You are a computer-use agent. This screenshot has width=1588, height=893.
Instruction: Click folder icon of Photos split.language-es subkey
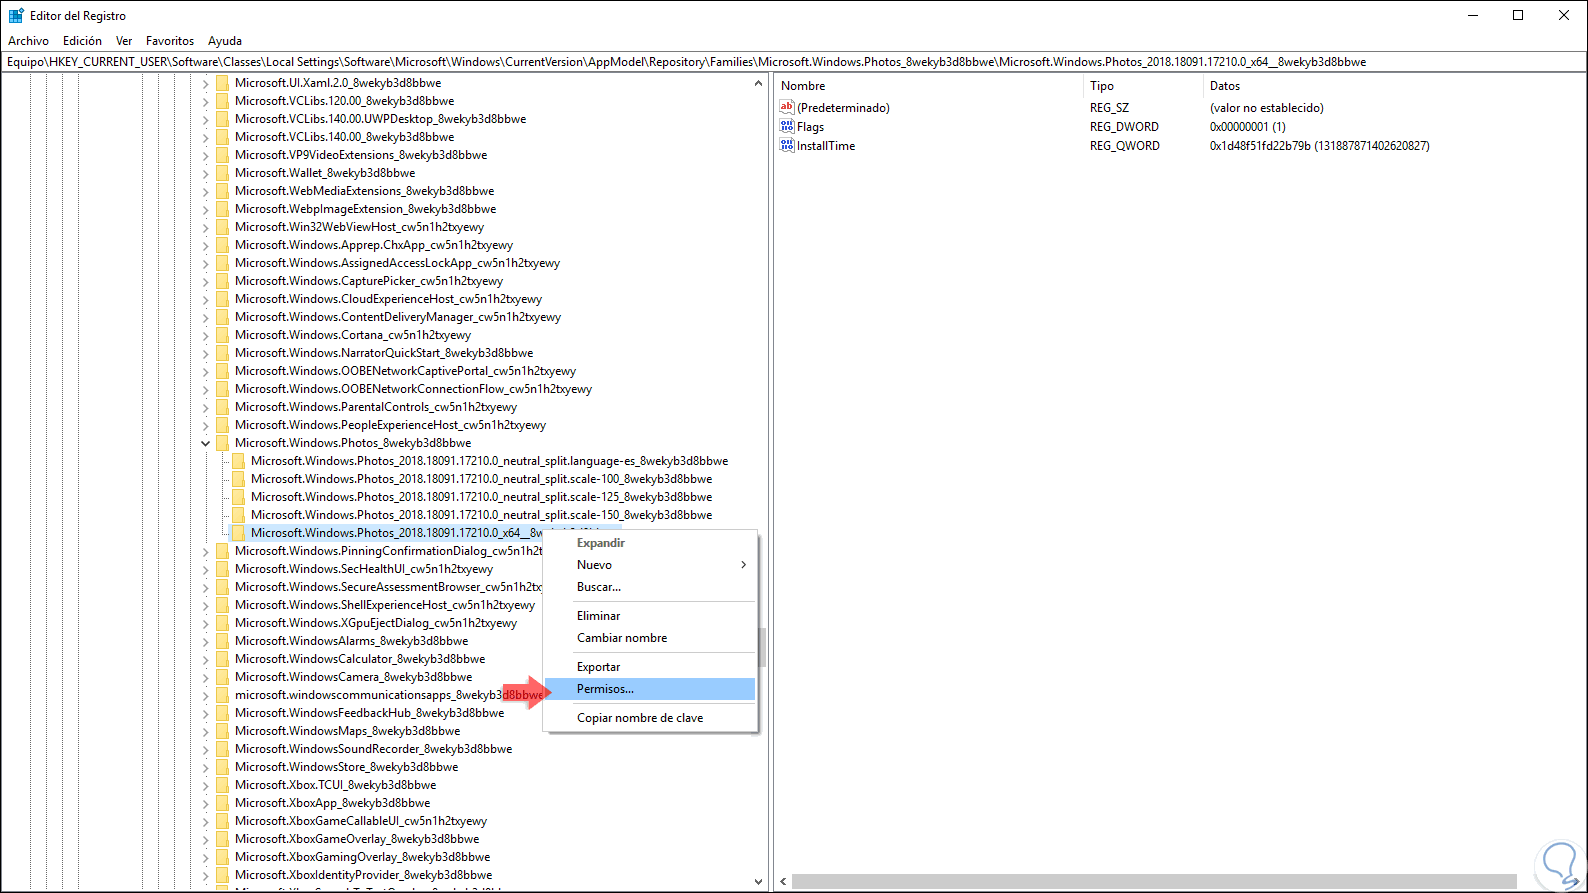(238, 461)
